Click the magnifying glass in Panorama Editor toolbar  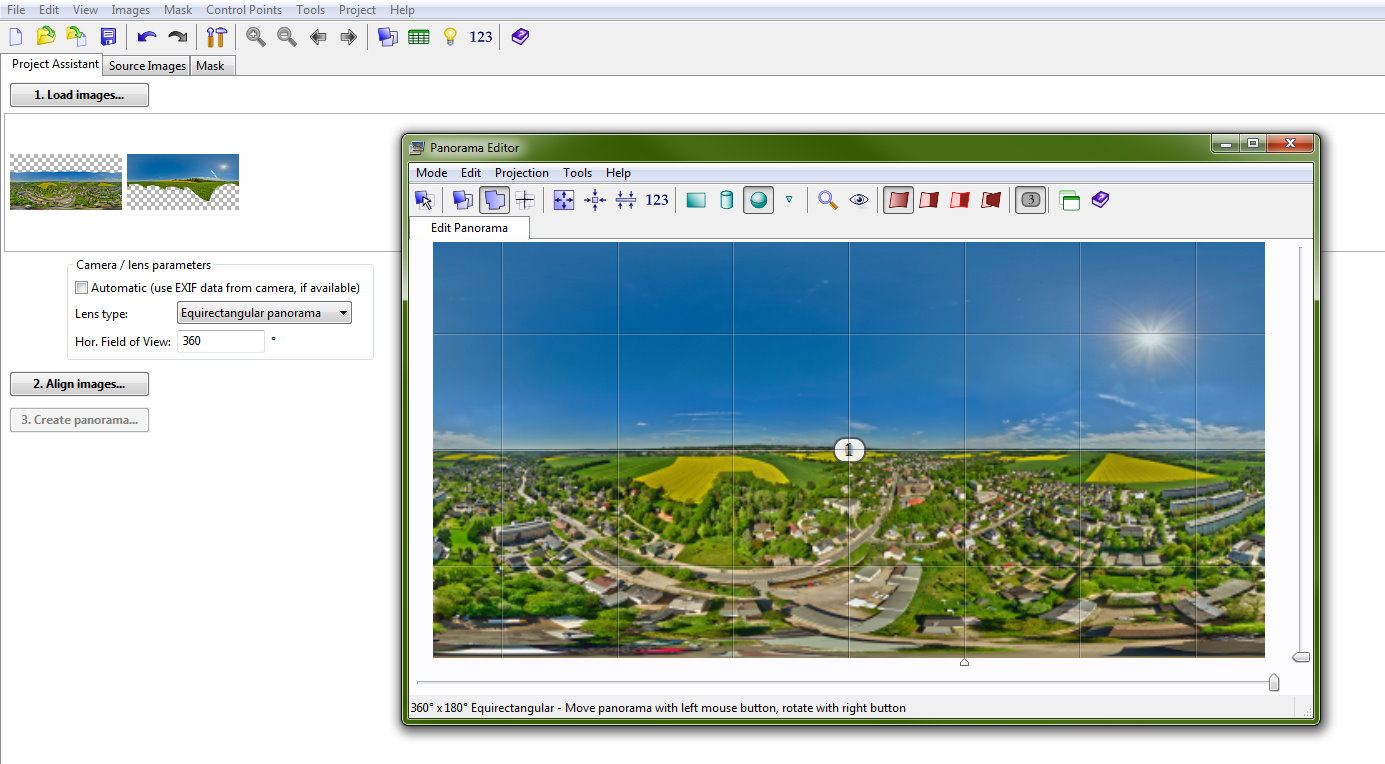827,200
